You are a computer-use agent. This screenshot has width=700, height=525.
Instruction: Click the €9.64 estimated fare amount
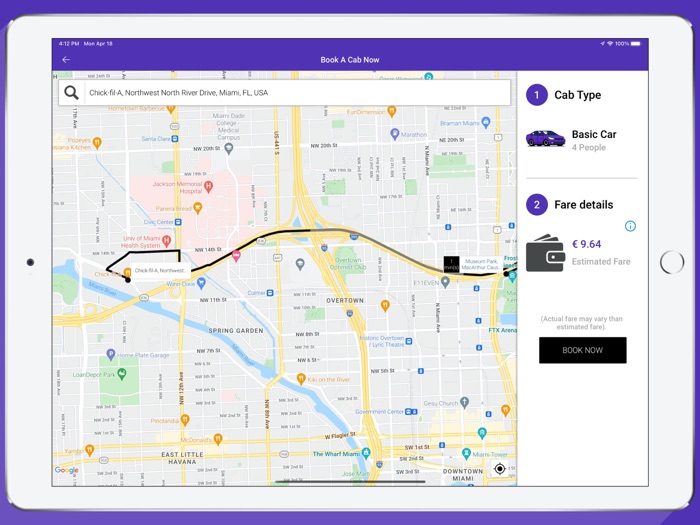click(x=587, y=244)
